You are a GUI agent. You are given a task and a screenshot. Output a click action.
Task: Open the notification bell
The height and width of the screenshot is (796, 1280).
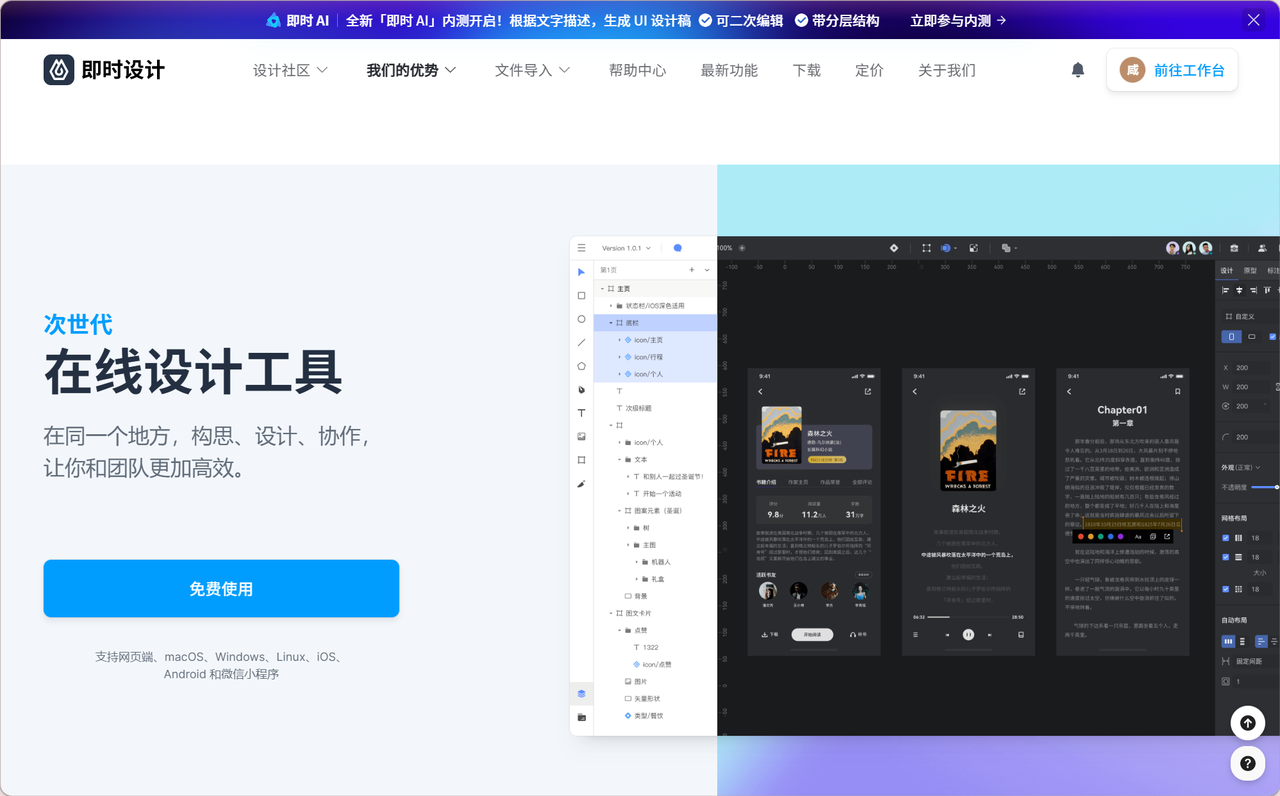pyautogui.click(x=1078, y=70)
